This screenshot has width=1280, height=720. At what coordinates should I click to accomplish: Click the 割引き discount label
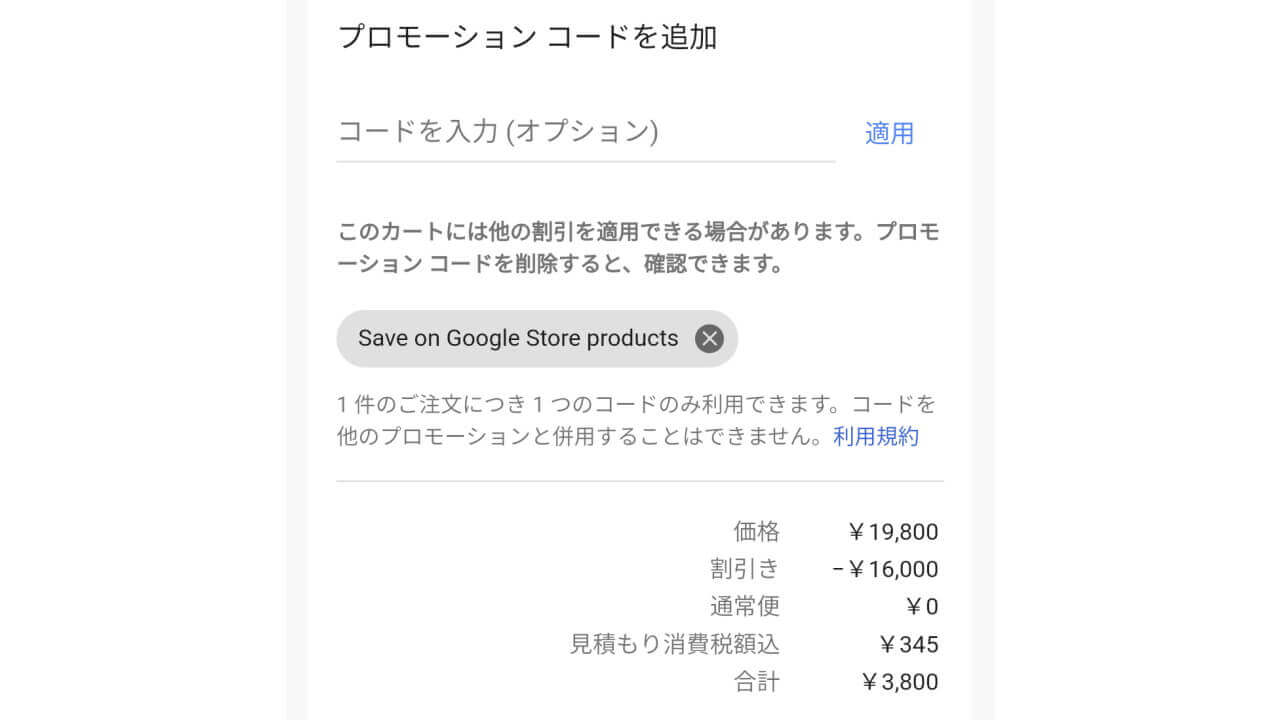point(744,569)
